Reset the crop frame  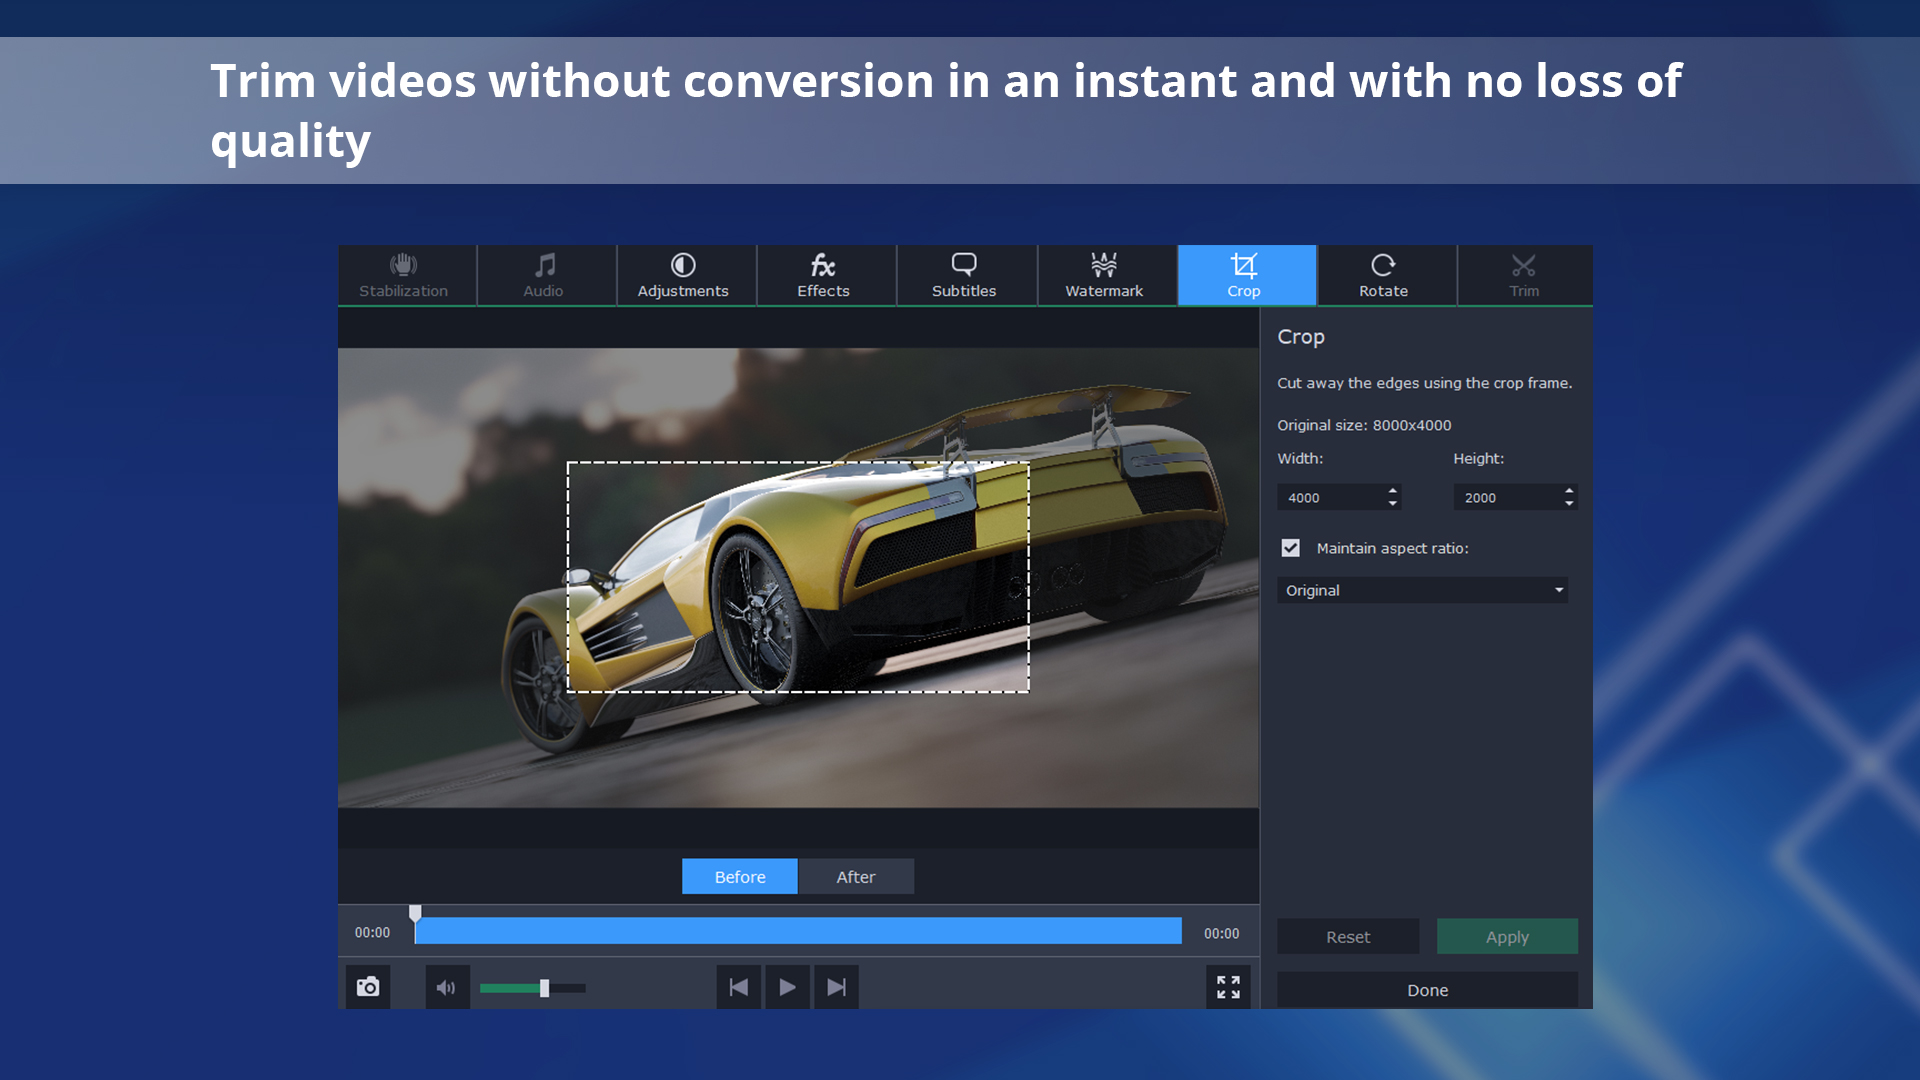pos(1347,936)
